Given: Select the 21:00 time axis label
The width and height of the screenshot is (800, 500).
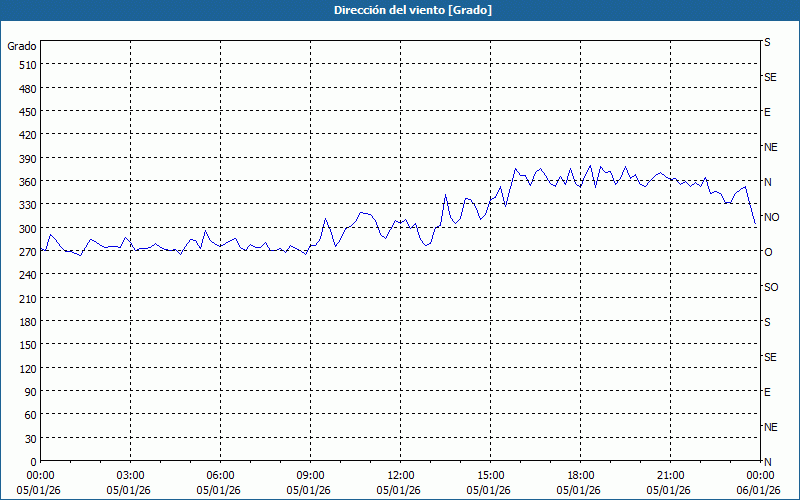Looking at the screenshot, I should click(x=671, y=475).
